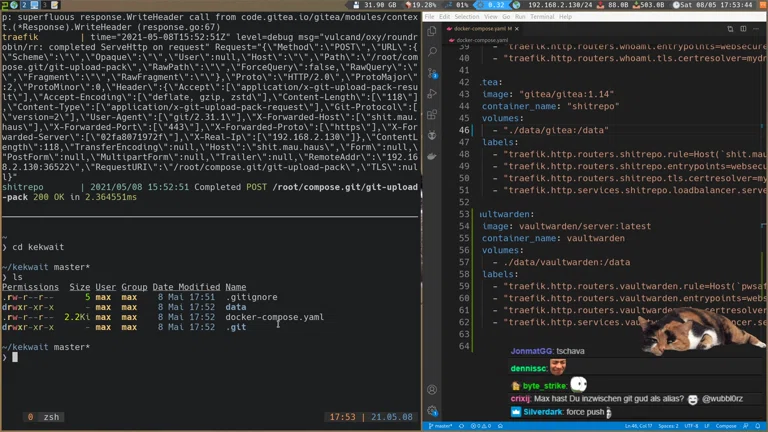Open the Run menu

point(520,17)
